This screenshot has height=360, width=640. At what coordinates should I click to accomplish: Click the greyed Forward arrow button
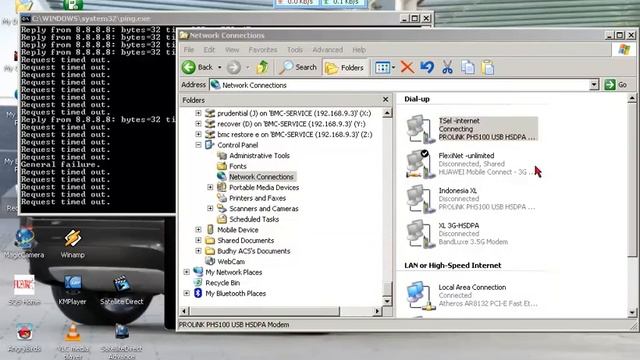coord(234,67)
